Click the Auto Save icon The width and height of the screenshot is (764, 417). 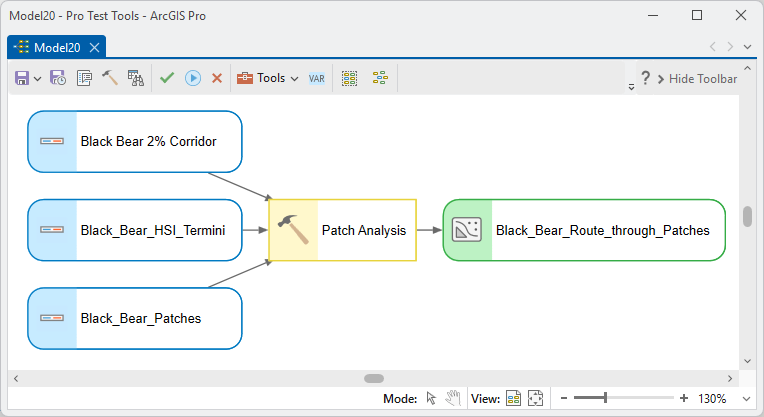coord(58,78)
